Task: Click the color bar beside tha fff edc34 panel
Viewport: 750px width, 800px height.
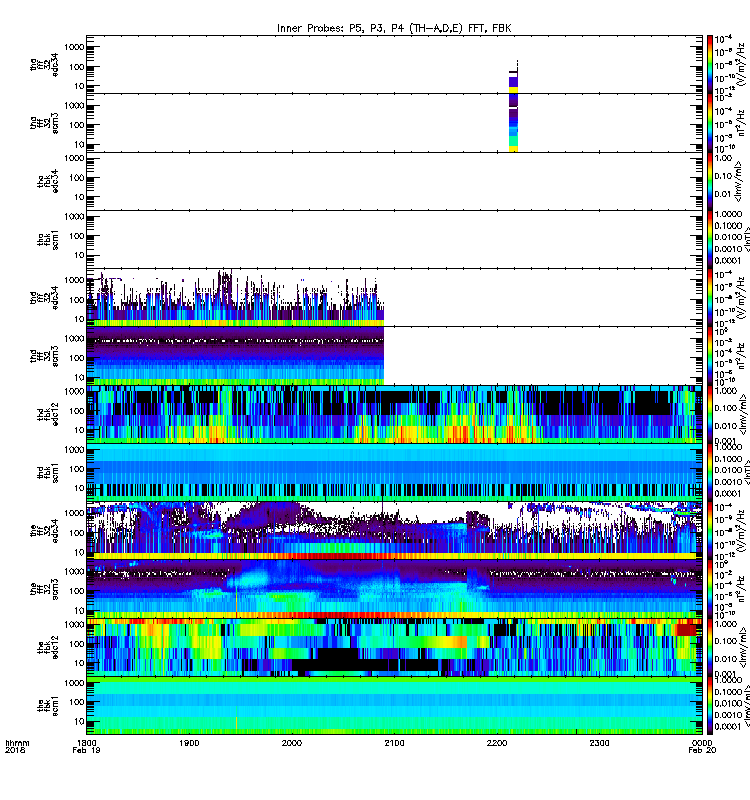Action: pos(709,64)
